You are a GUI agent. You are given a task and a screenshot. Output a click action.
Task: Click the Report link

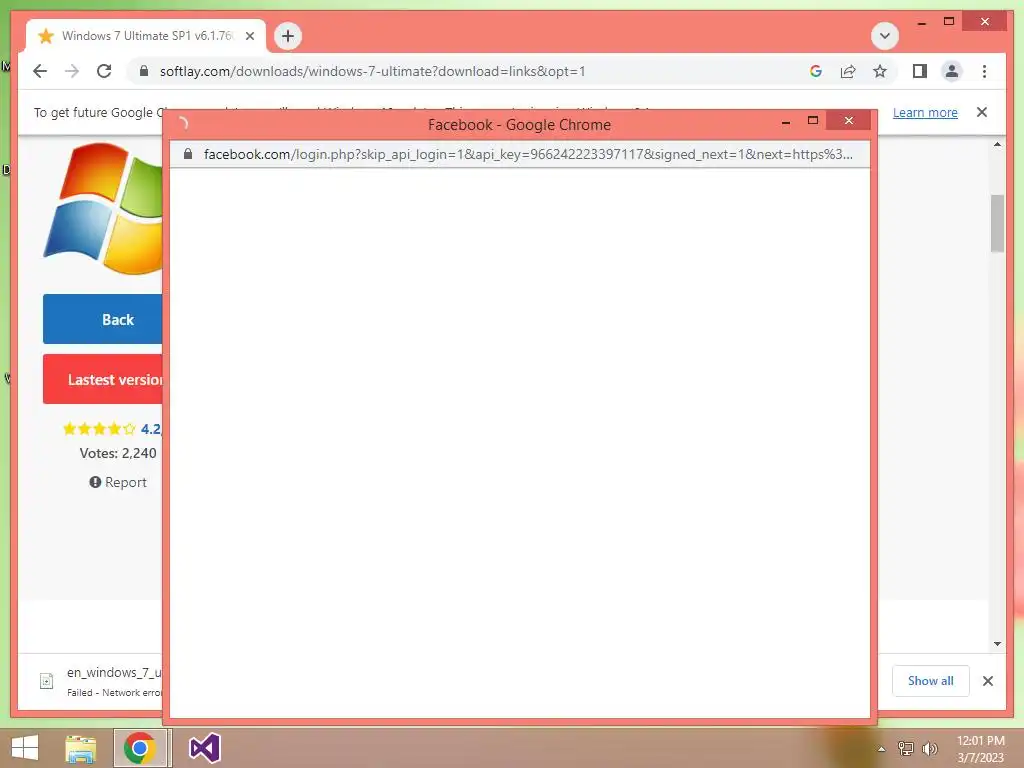tap(118, 482)
